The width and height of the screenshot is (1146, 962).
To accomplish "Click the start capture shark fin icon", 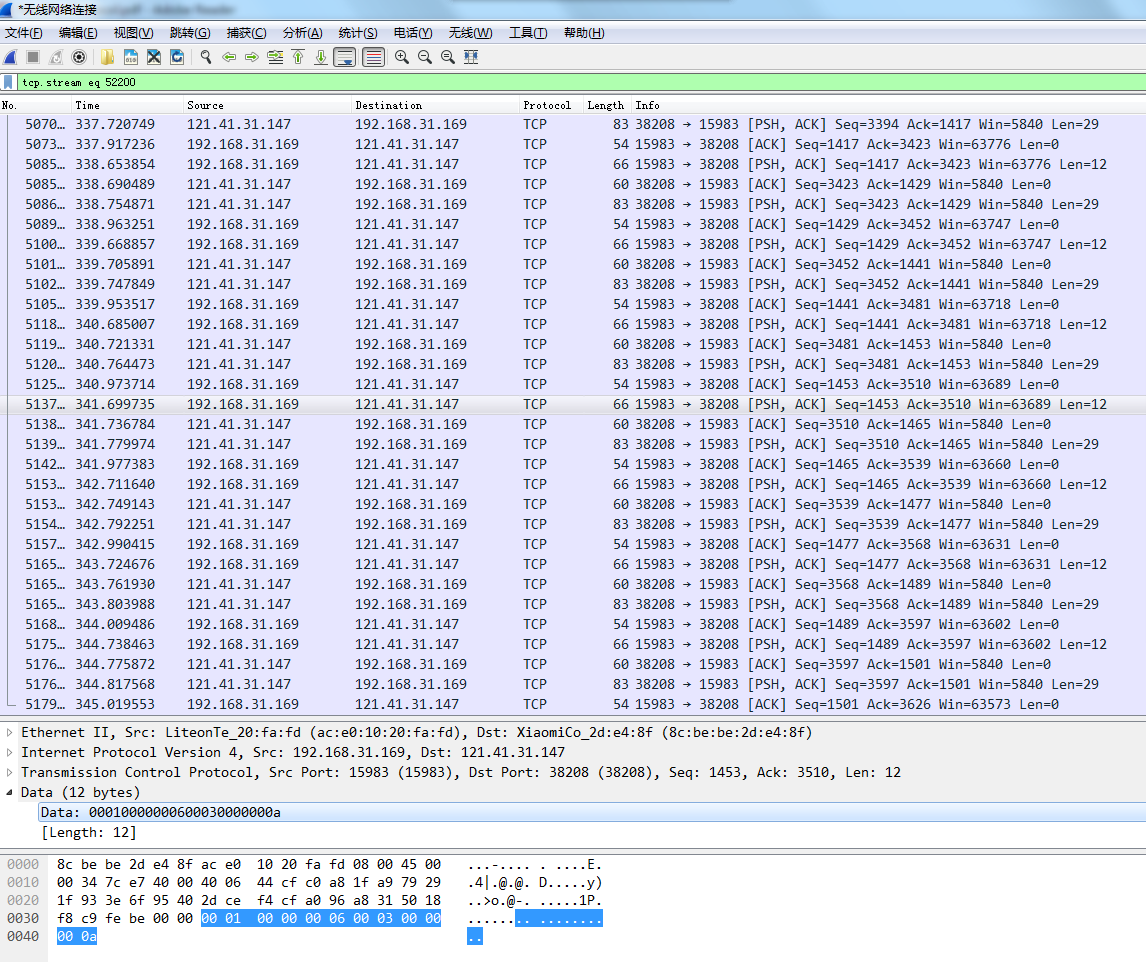I will point(10,57).
